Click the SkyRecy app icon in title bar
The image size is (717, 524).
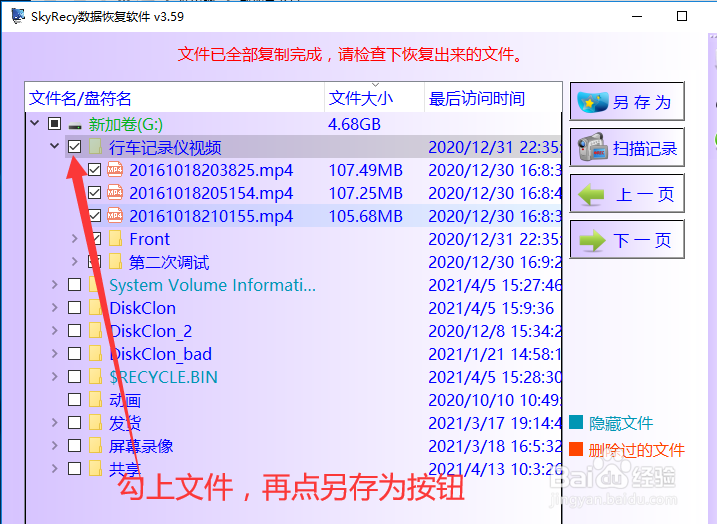tap(18, 16)
